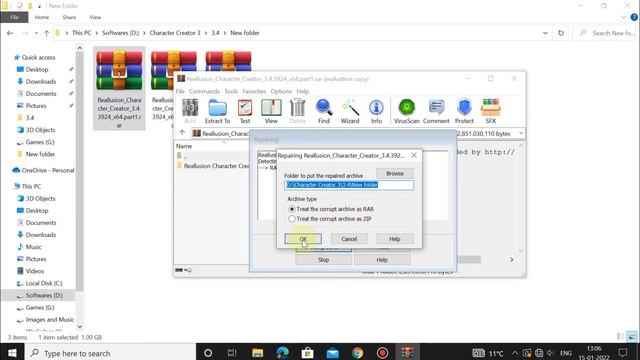Show hidden system tray icons

(x=515, y=353)
